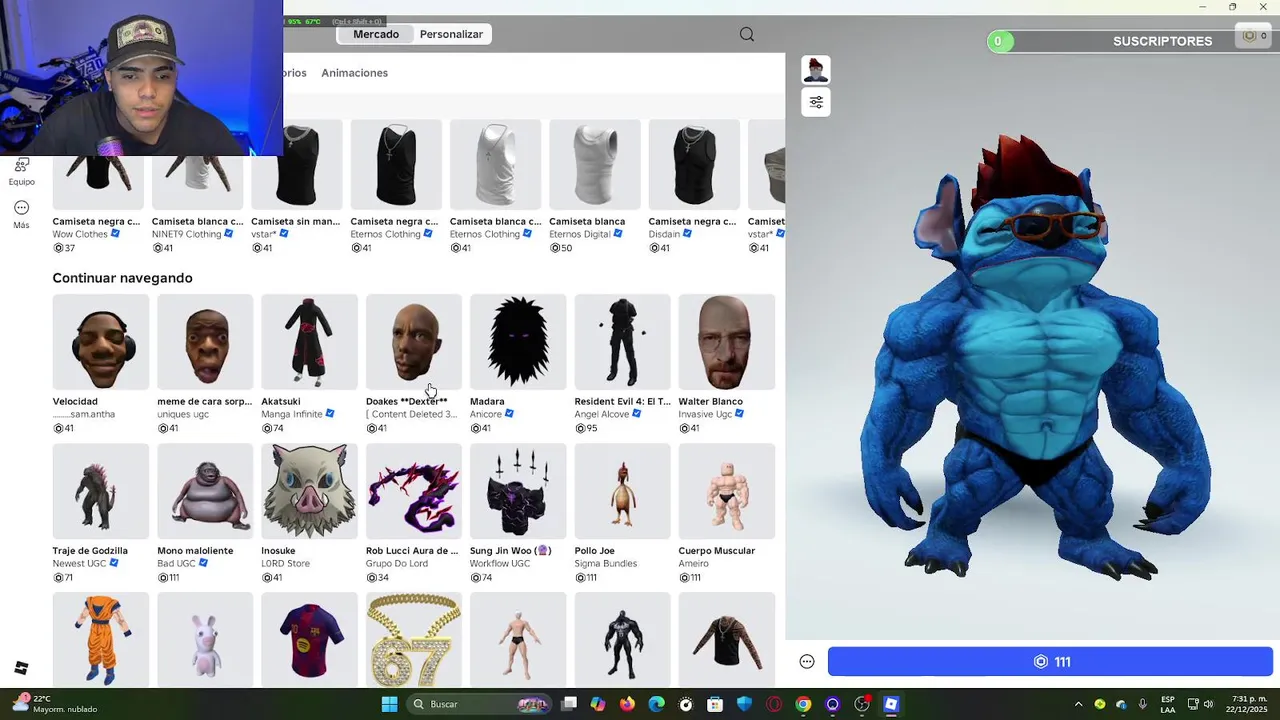Click the ESP LAA language indicator
The image size is (1280, 720).
[x=1168, y=704]
